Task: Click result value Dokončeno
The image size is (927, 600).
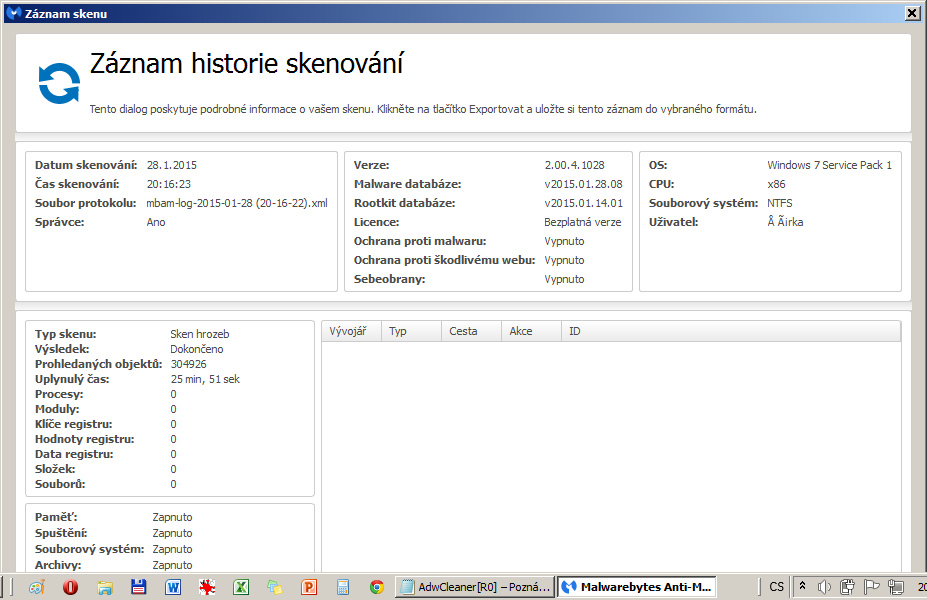Action: click(x=196, y=349)
